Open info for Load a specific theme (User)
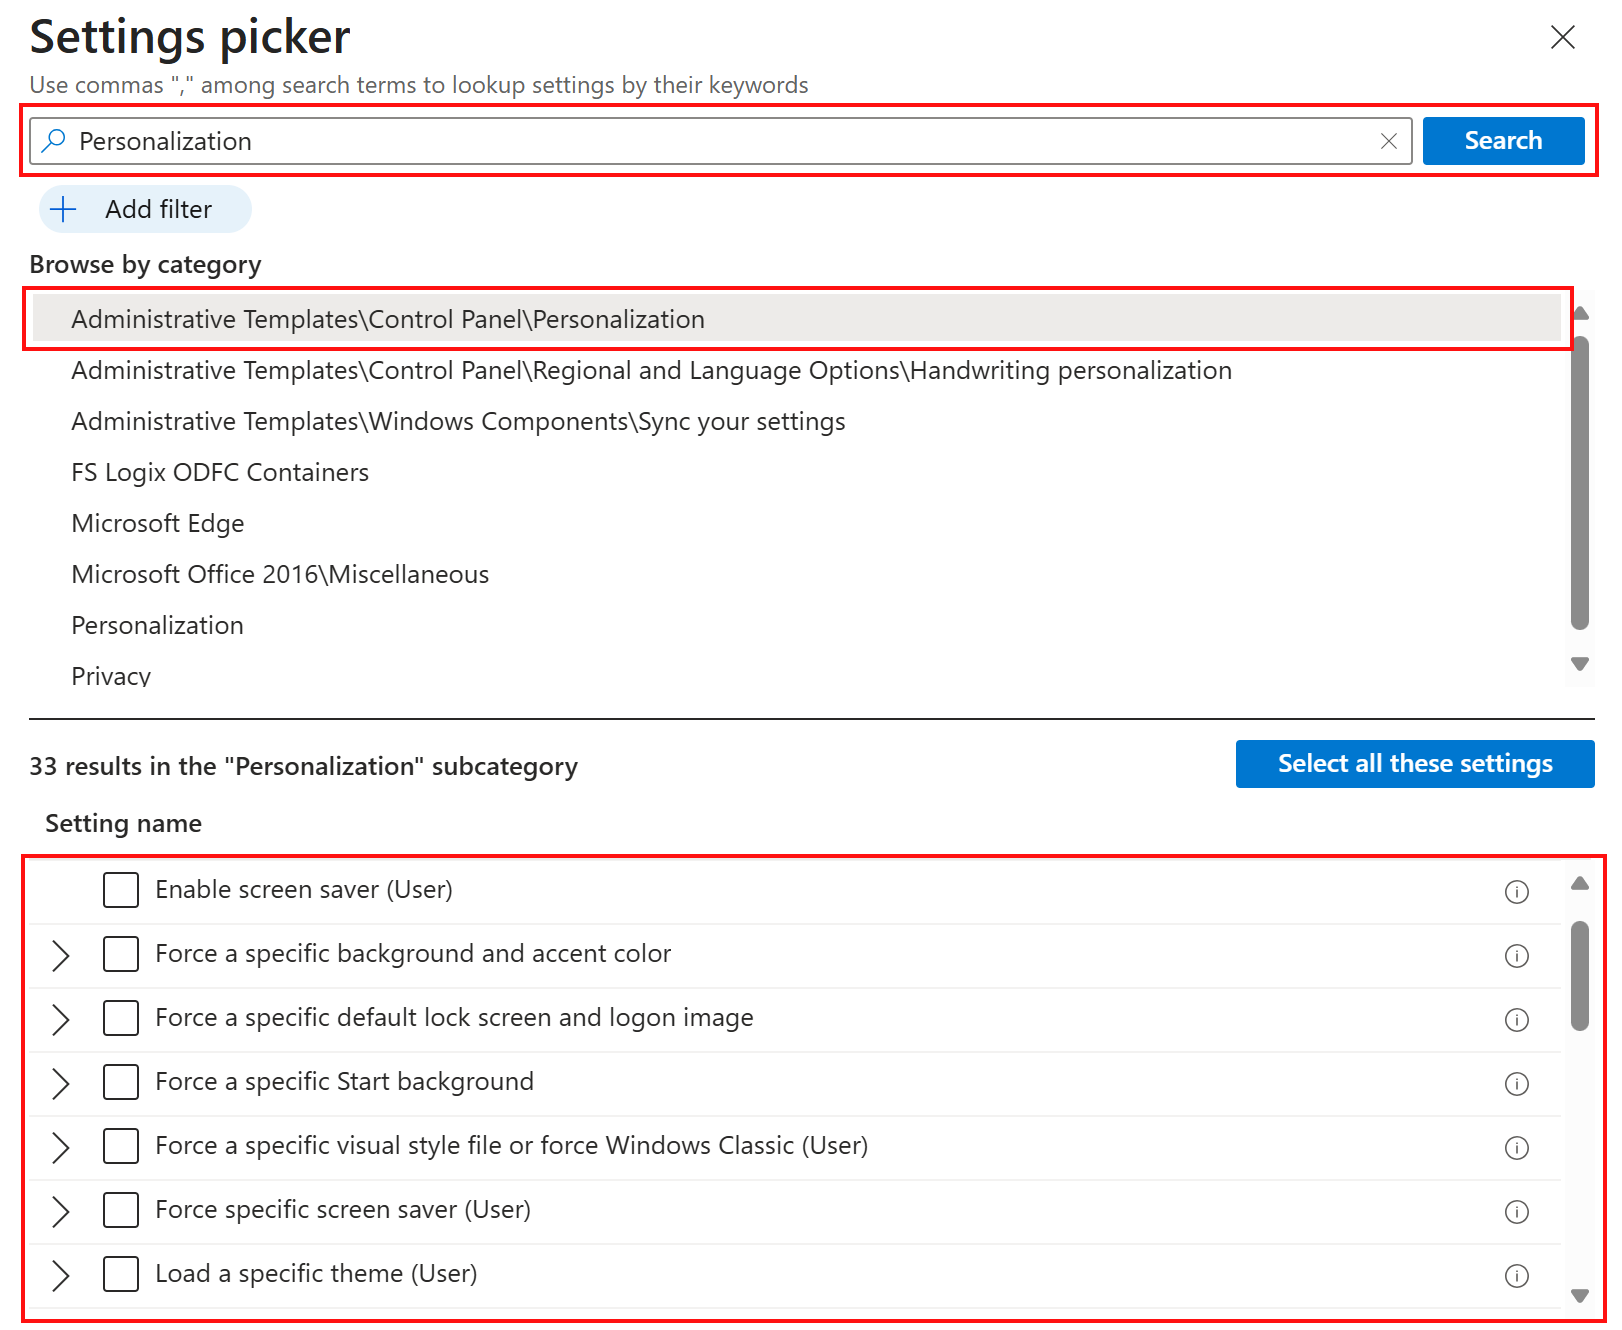The width and height of the screenshot is (1622, 1330). pyautogui.click(x=1516, y=1275)
